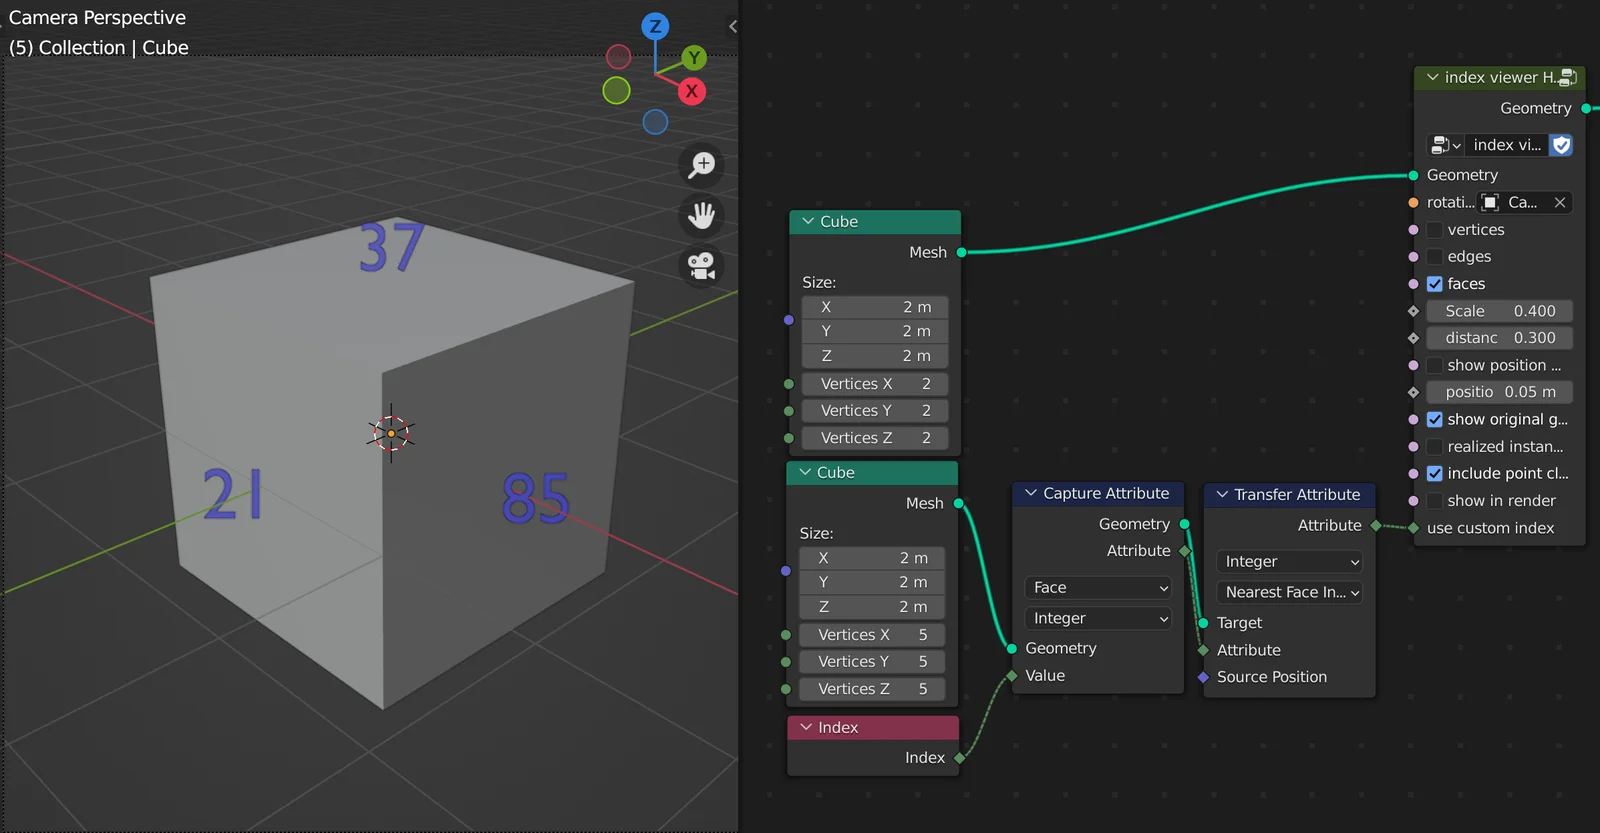The height and width of the screenshot is (833, 1600).
Task: Click the distance 0.300 value field
Action: pyautogui.click(x=1499, y=338)
